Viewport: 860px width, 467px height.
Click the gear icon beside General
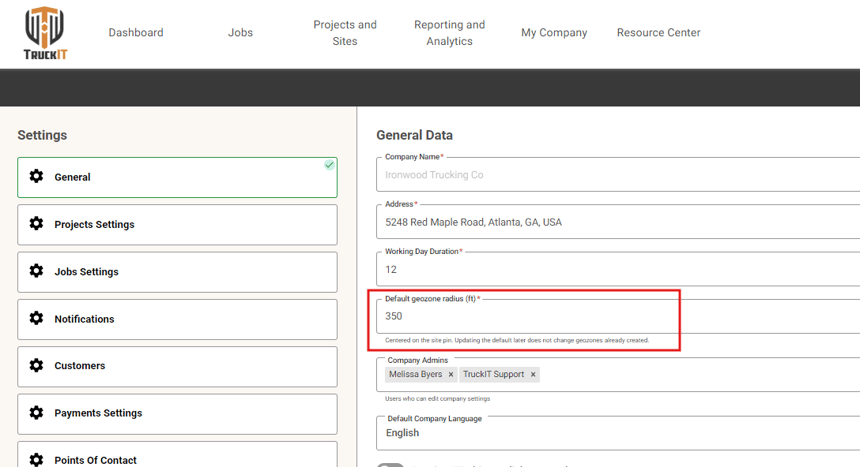(36, 176)
